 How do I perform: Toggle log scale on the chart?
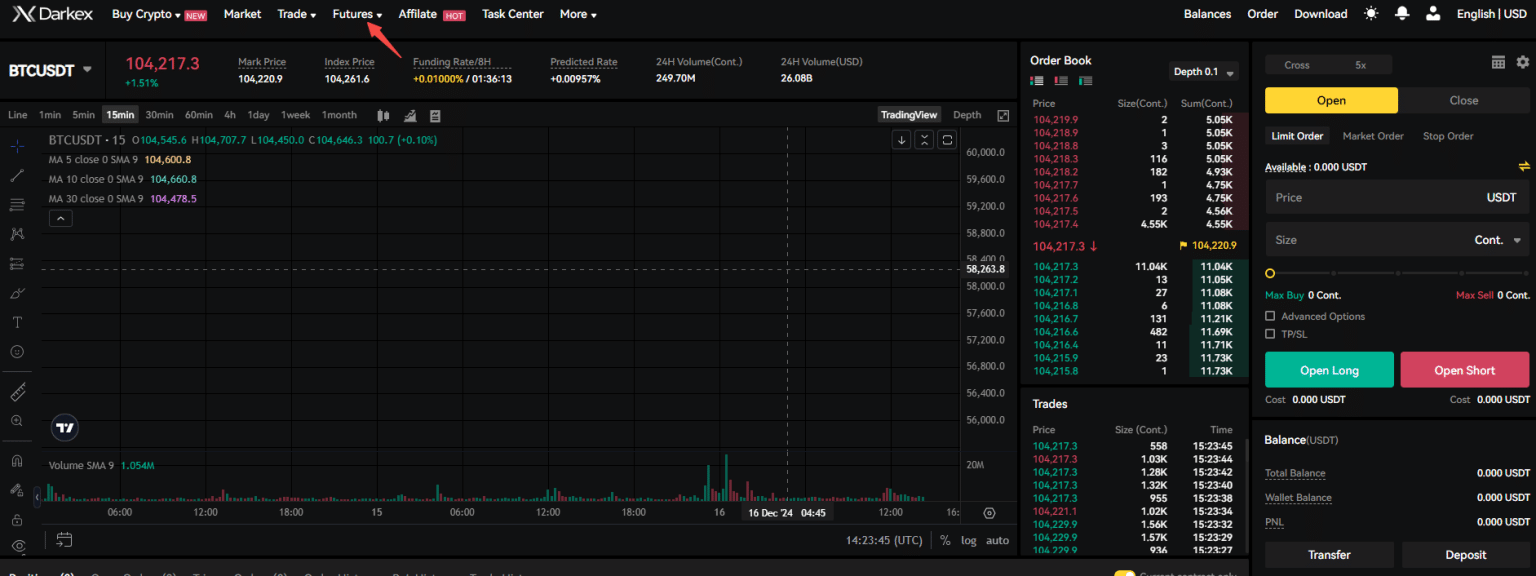968,540
